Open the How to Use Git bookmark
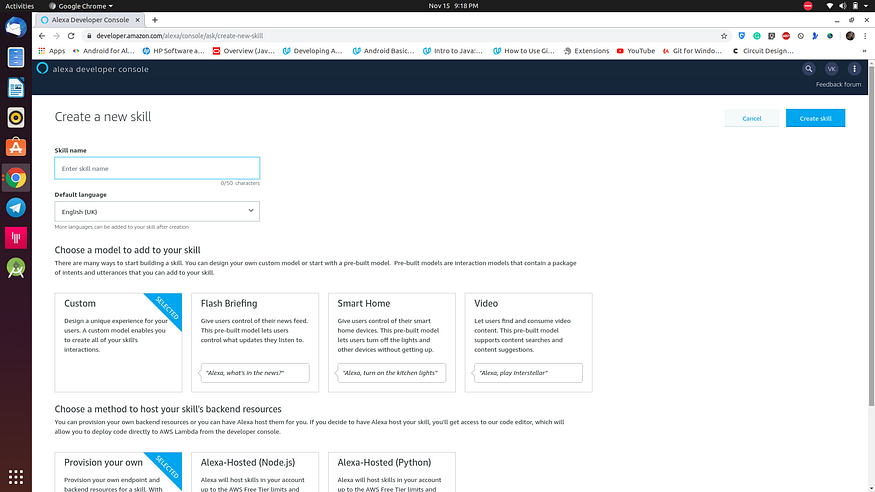Screen dimensions: 875x492 coord(524,51)
